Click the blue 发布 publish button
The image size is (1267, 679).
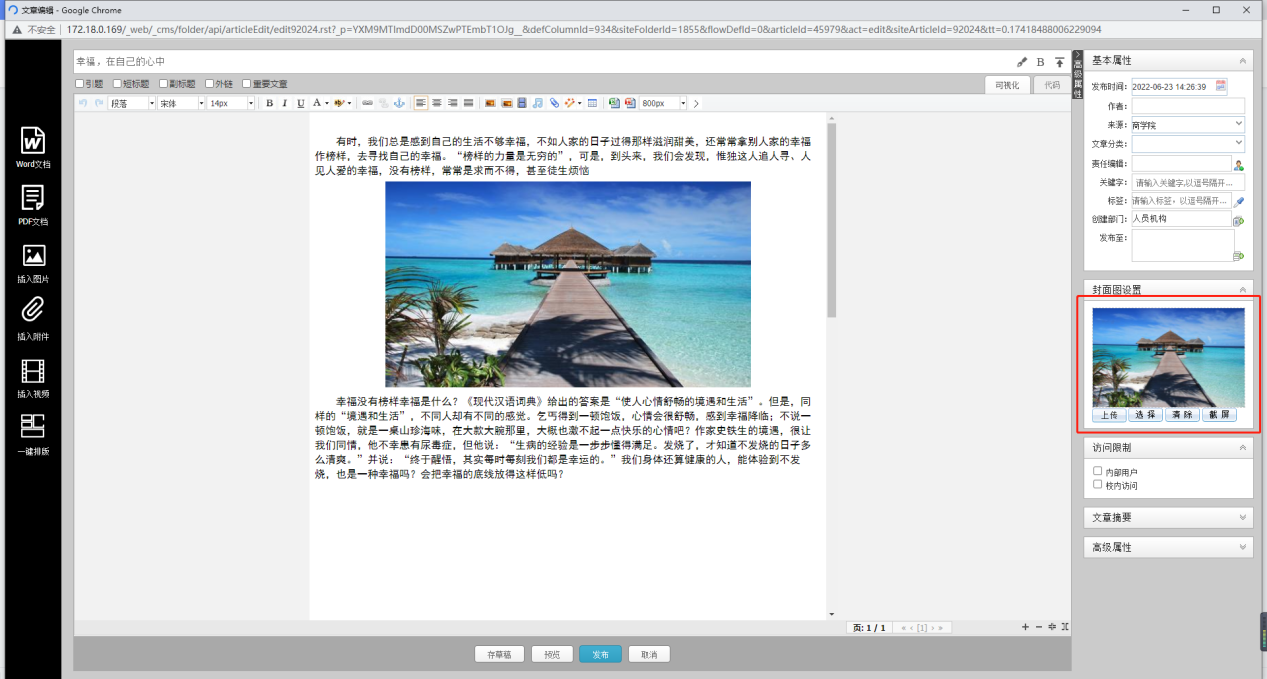point(600,655)
